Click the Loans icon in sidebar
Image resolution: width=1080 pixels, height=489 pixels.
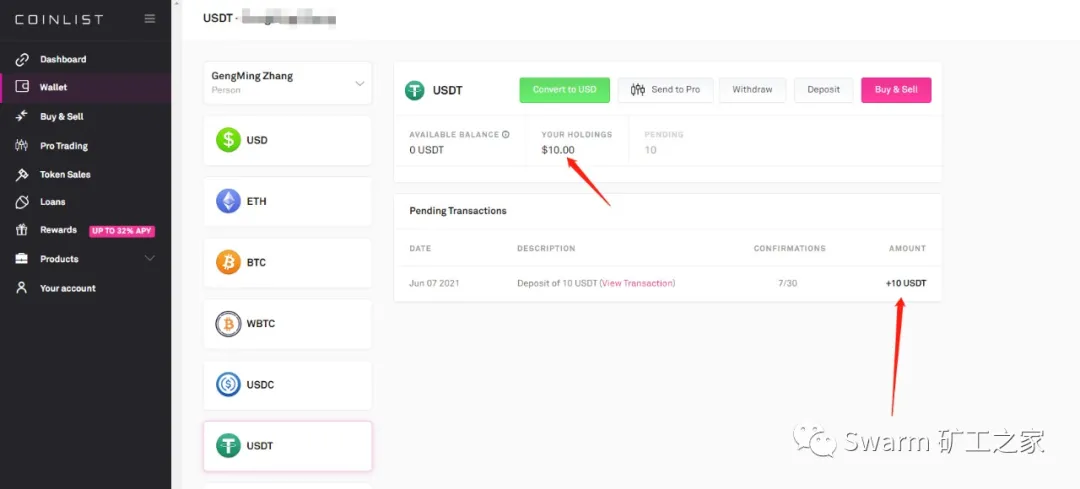[22, 202]
